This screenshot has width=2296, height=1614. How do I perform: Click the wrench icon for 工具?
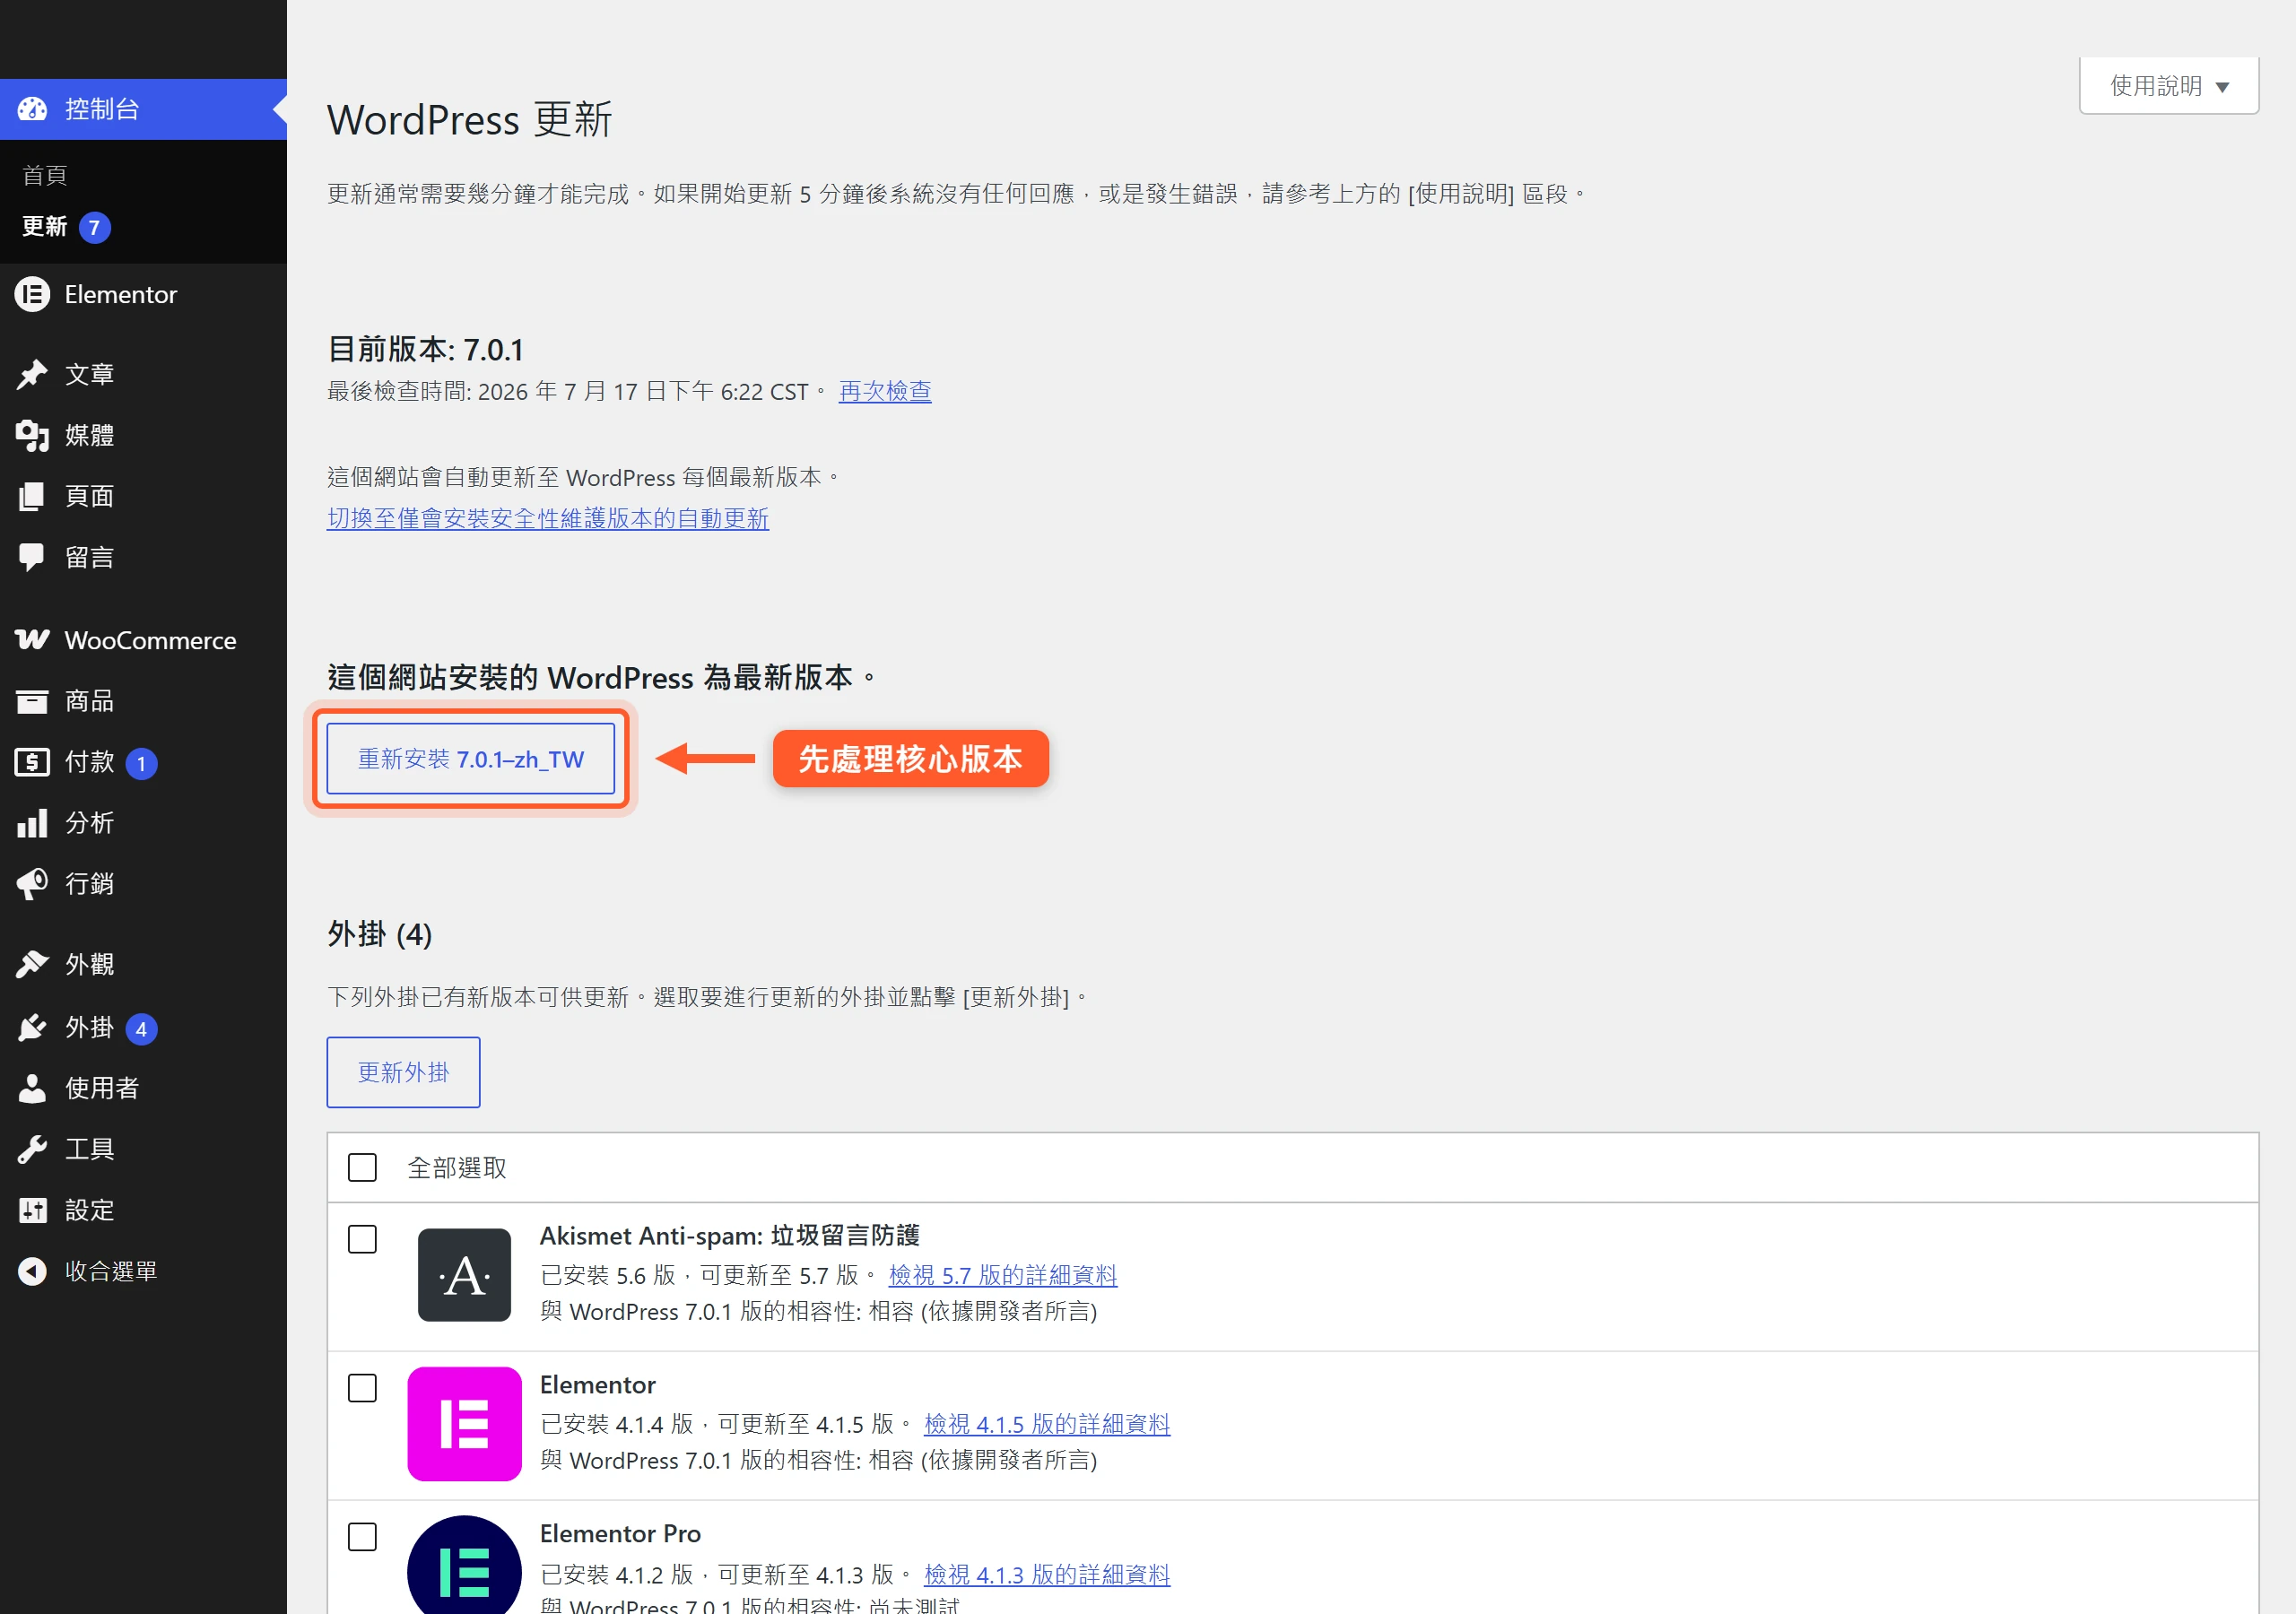pos(32,1149)
